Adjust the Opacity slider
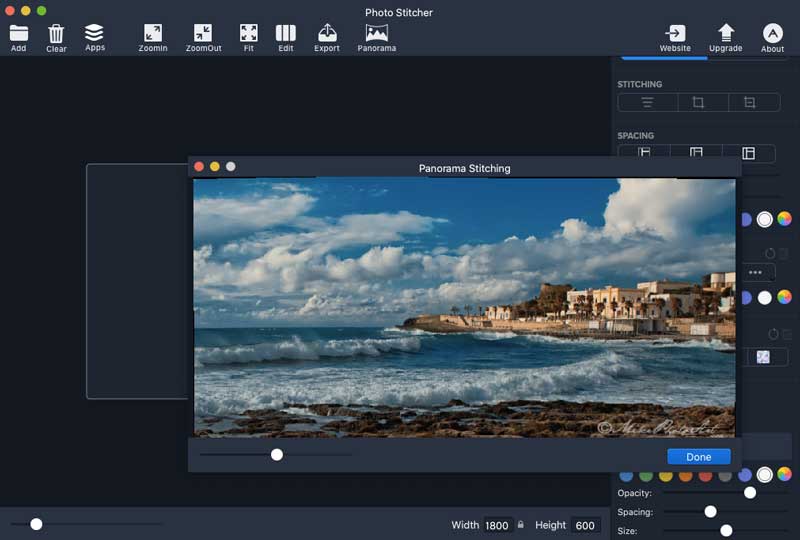The width and height of the screenshot is (800, 540). click(x=749, y=493)
